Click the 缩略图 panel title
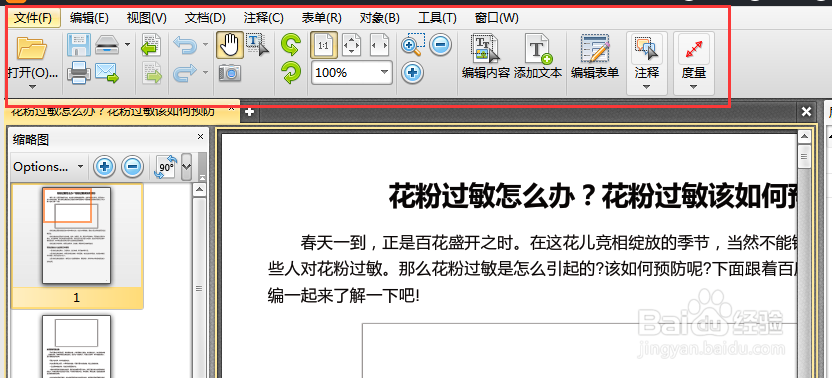The image size is (832, 378). (x=31, y=140)
